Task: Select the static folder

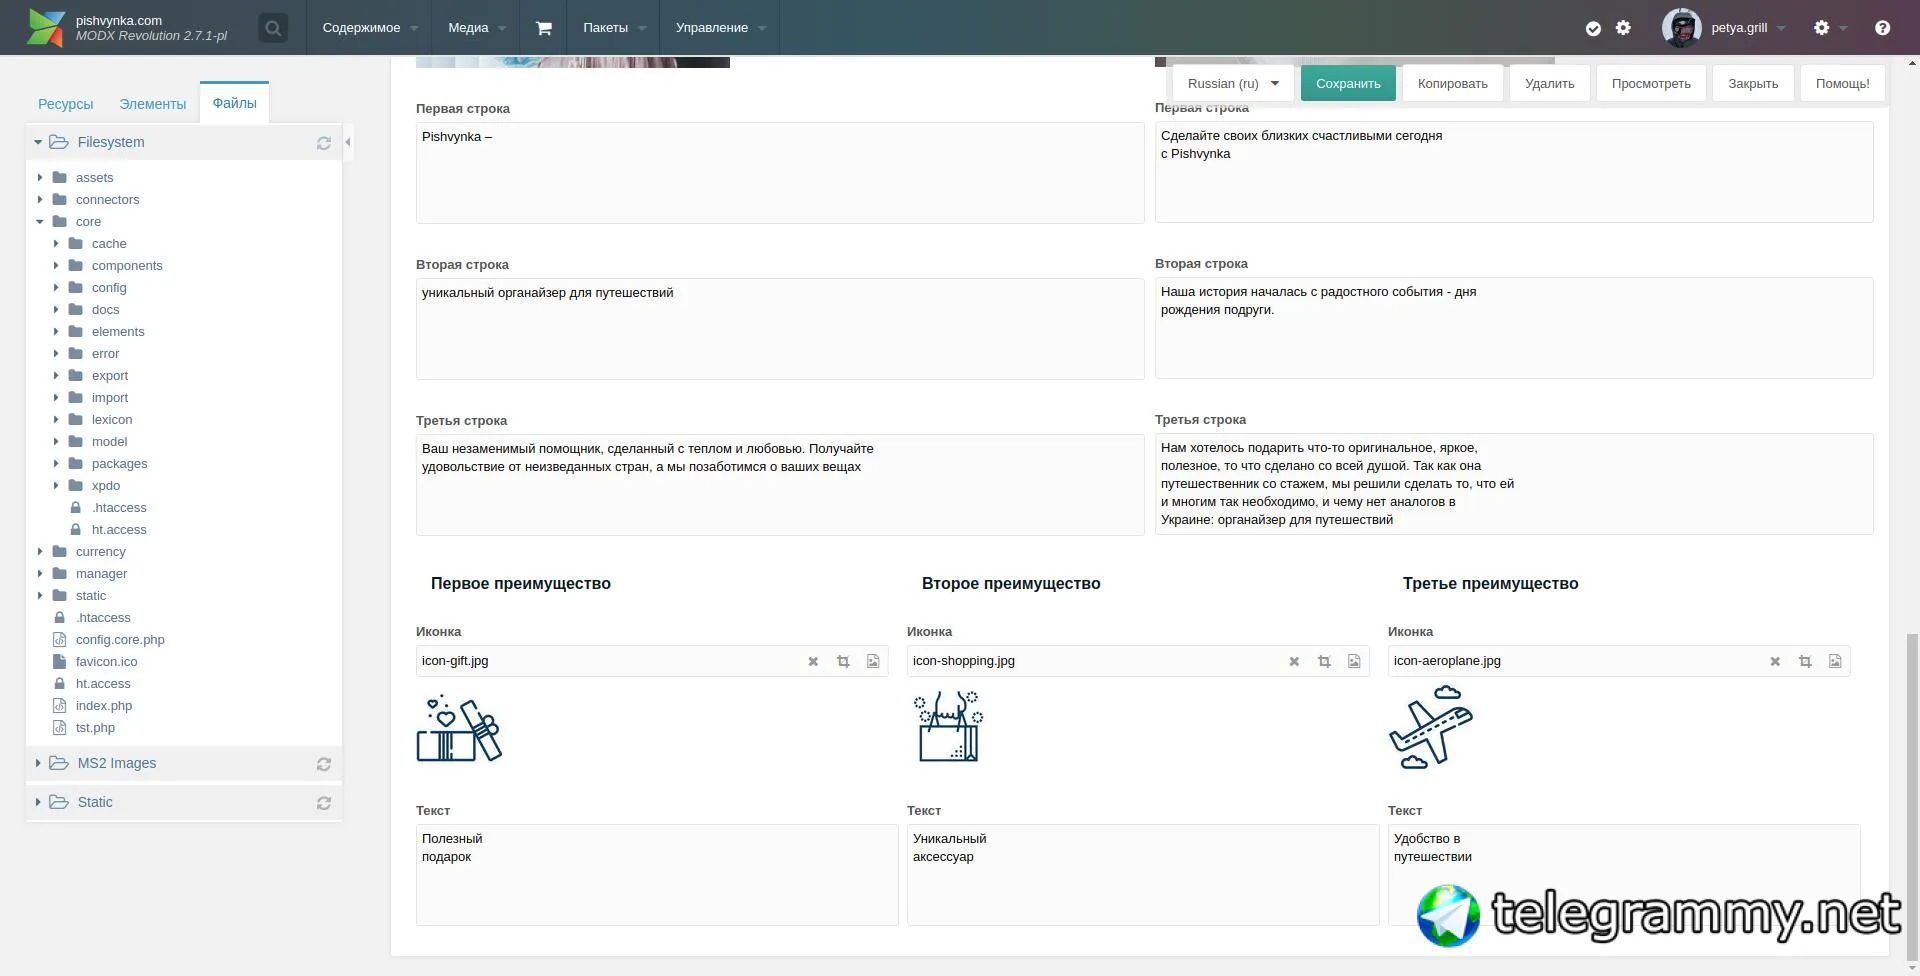Action: point(91,596)
